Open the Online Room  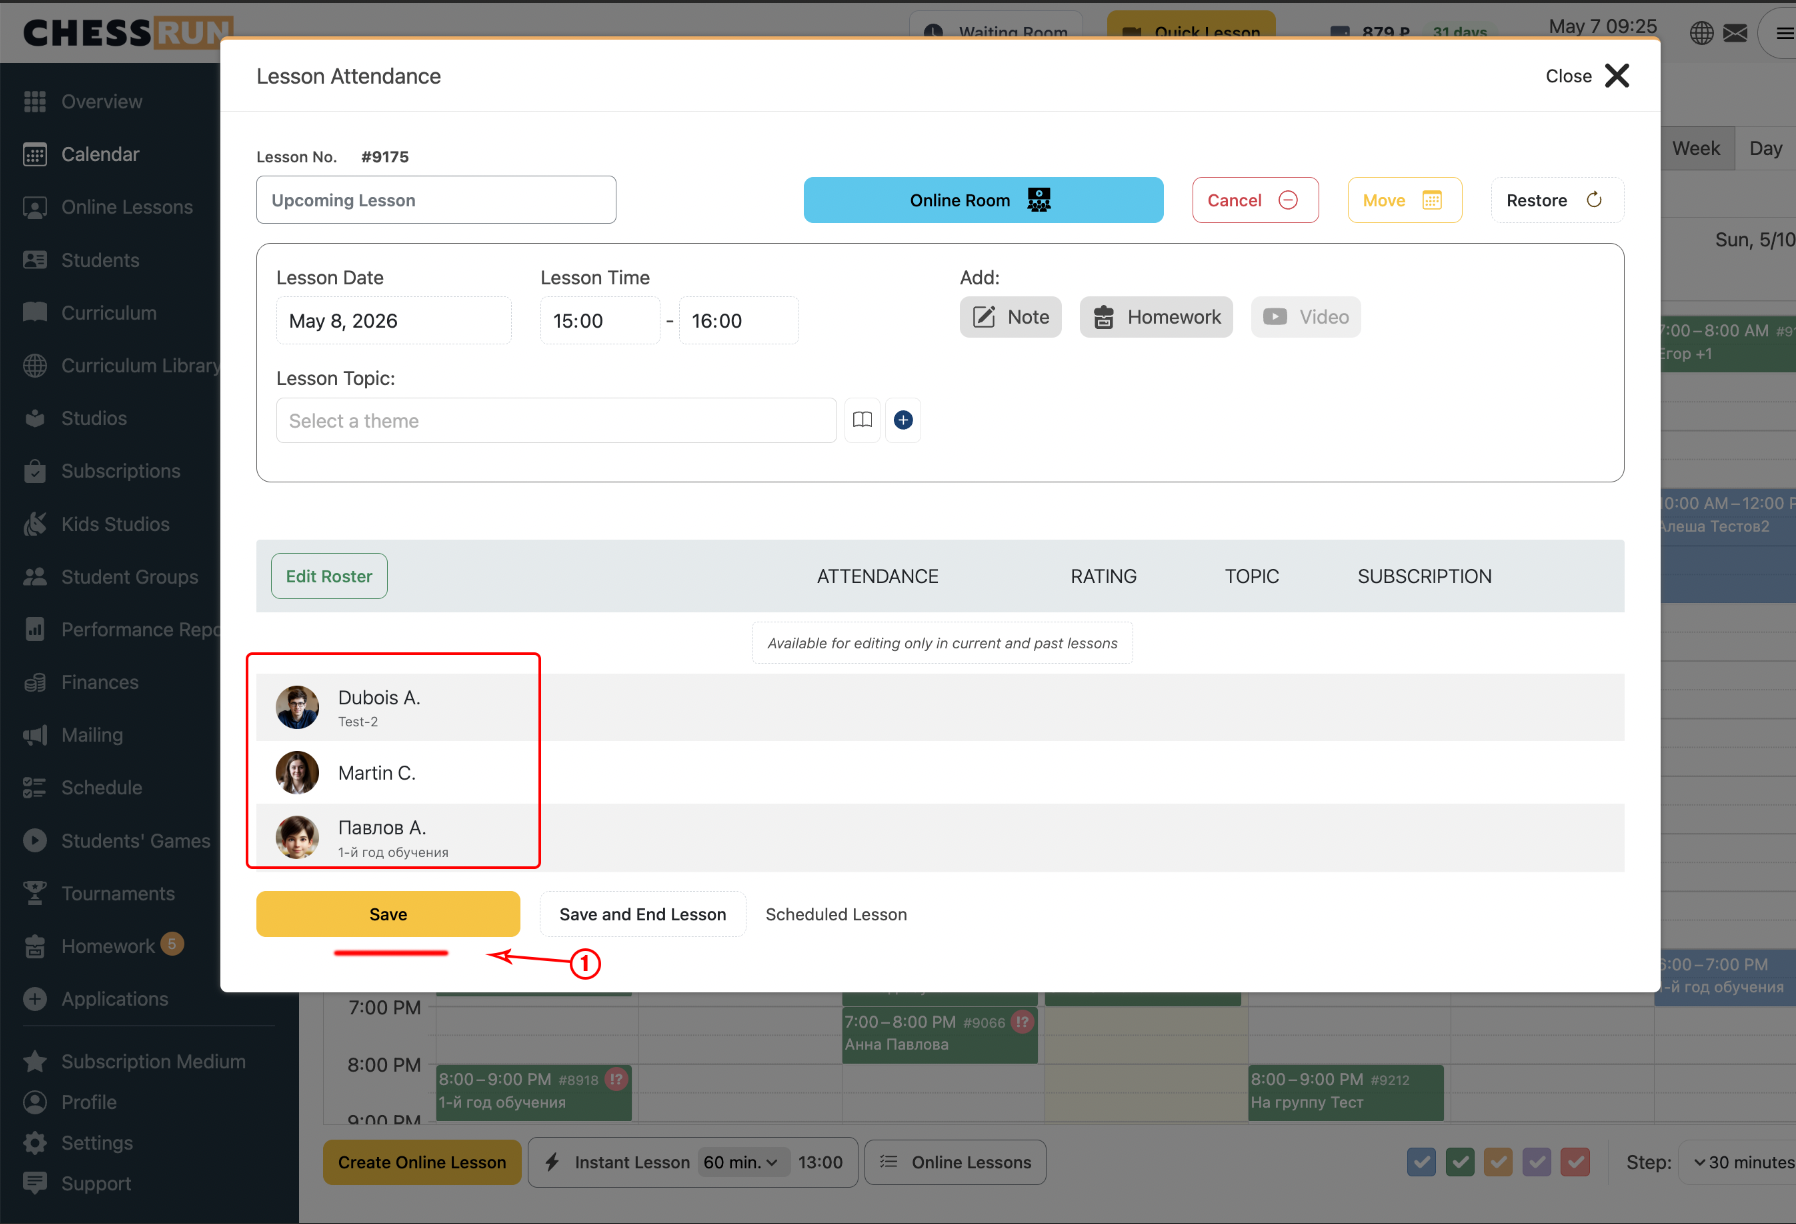click(983, 200)
